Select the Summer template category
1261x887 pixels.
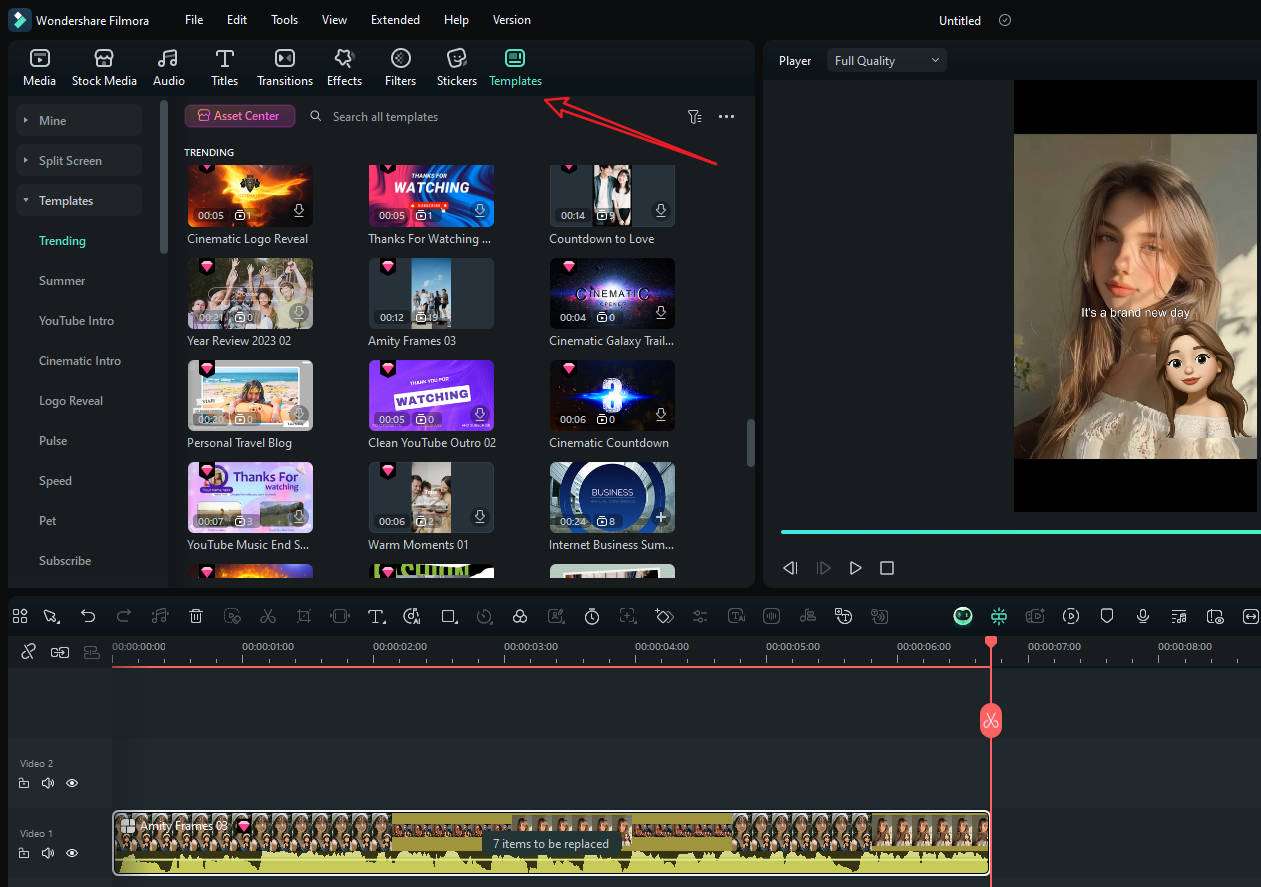coord(62,281)
